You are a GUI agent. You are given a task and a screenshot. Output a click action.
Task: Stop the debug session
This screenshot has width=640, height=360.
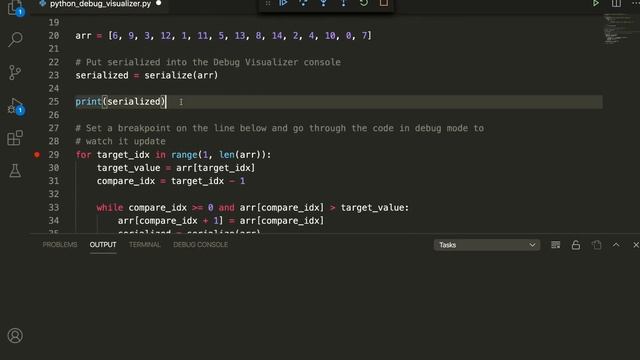(x=384, y=3)
